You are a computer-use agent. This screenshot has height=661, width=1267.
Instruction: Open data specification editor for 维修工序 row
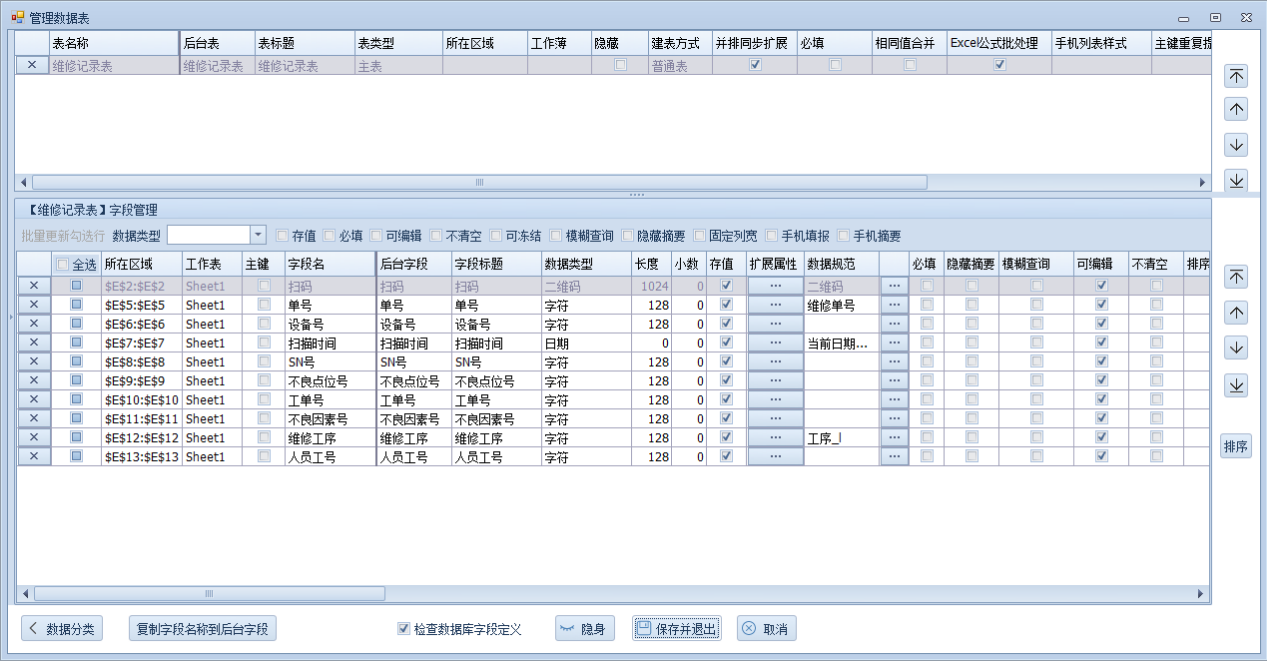[894, 438]
